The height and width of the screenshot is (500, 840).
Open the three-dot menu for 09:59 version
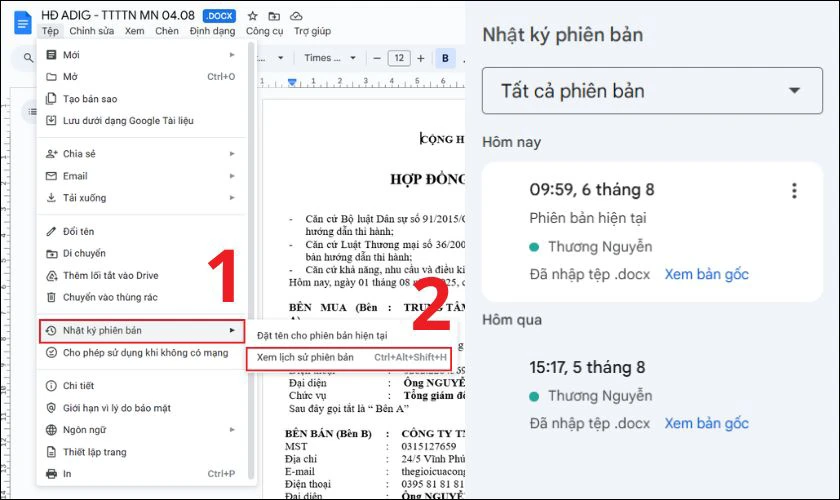point(794,190)
